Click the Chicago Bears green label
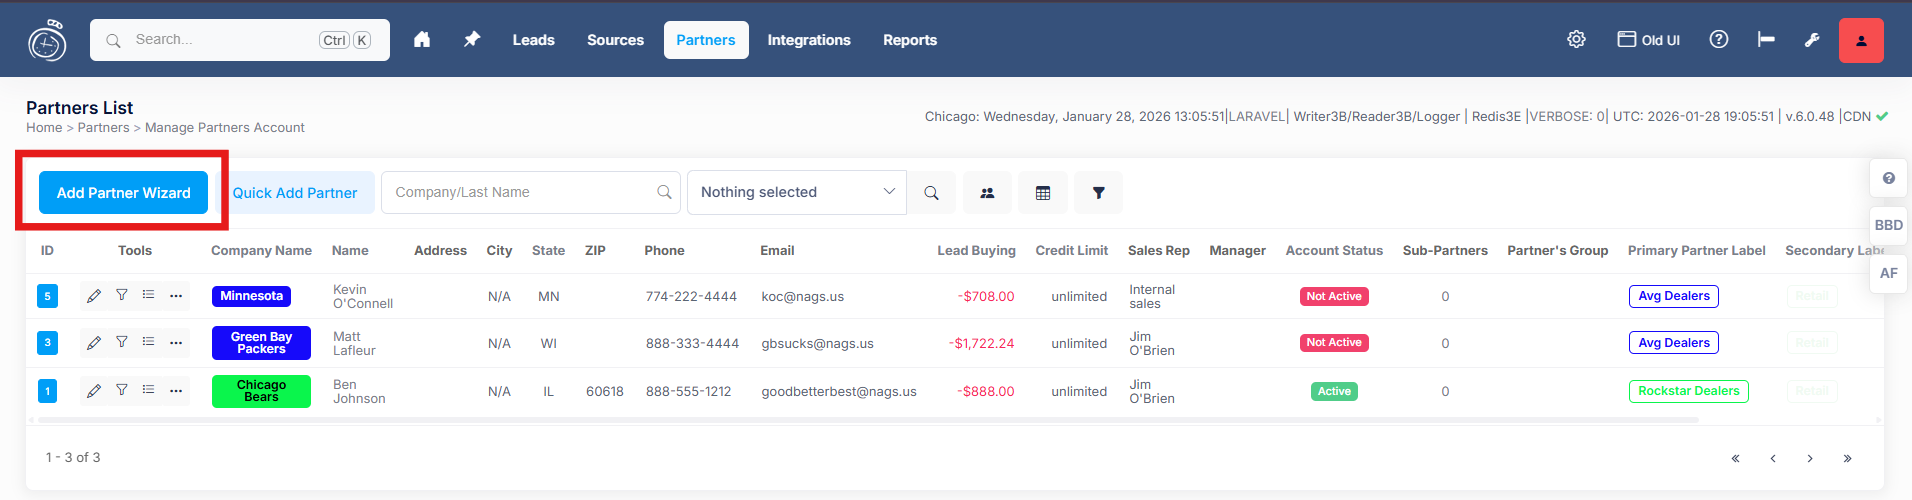Image resolution: width=1912 pixels, height=500 pixels. 261,391
